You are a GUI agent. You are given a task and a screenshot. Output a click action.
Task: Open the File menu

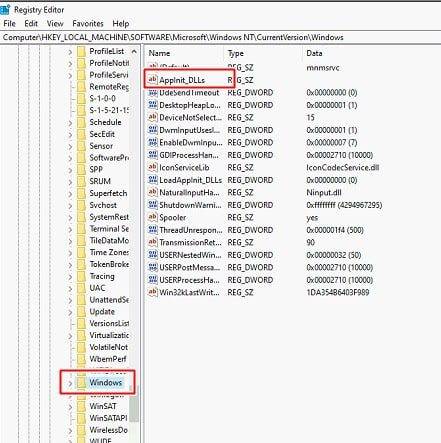pos(9,24)
